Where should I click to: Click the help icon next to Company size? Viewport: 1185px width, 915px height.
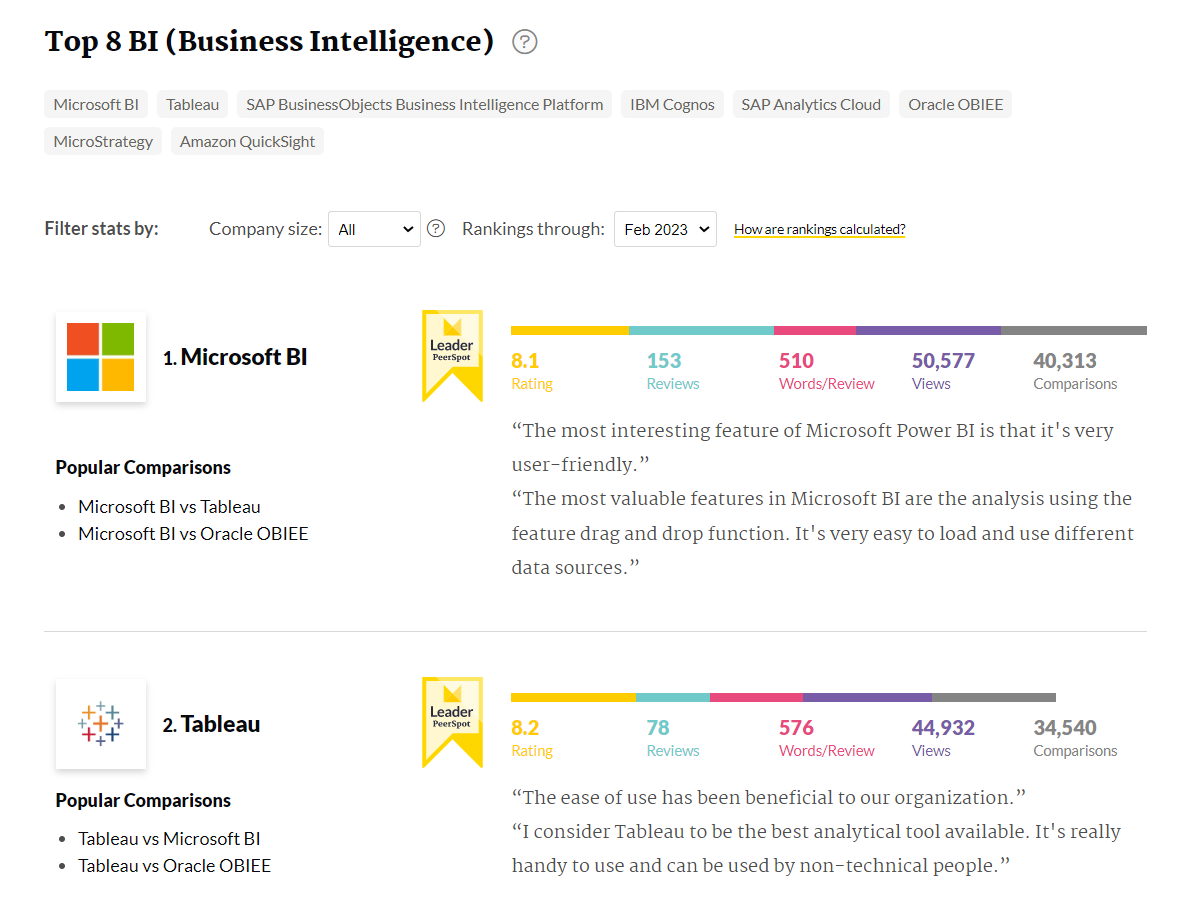tap(436, 229)
